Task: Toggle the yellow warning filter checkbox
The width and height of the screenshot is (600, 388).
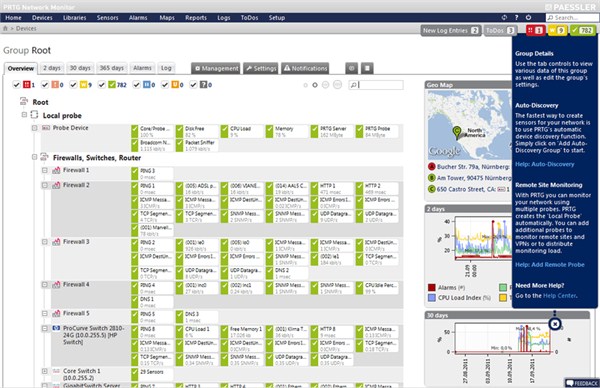Action: 73,85
